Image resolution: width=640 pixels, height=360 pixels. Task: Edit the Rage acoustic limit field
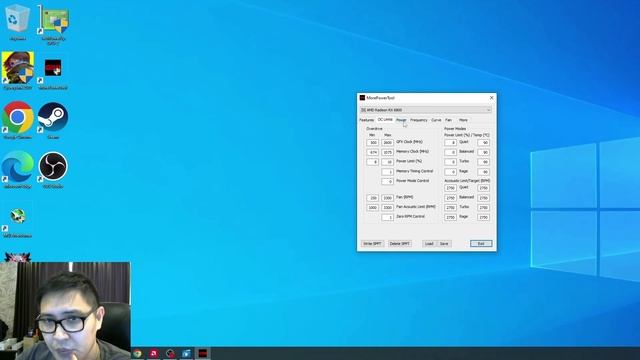(x=450, y=218)
